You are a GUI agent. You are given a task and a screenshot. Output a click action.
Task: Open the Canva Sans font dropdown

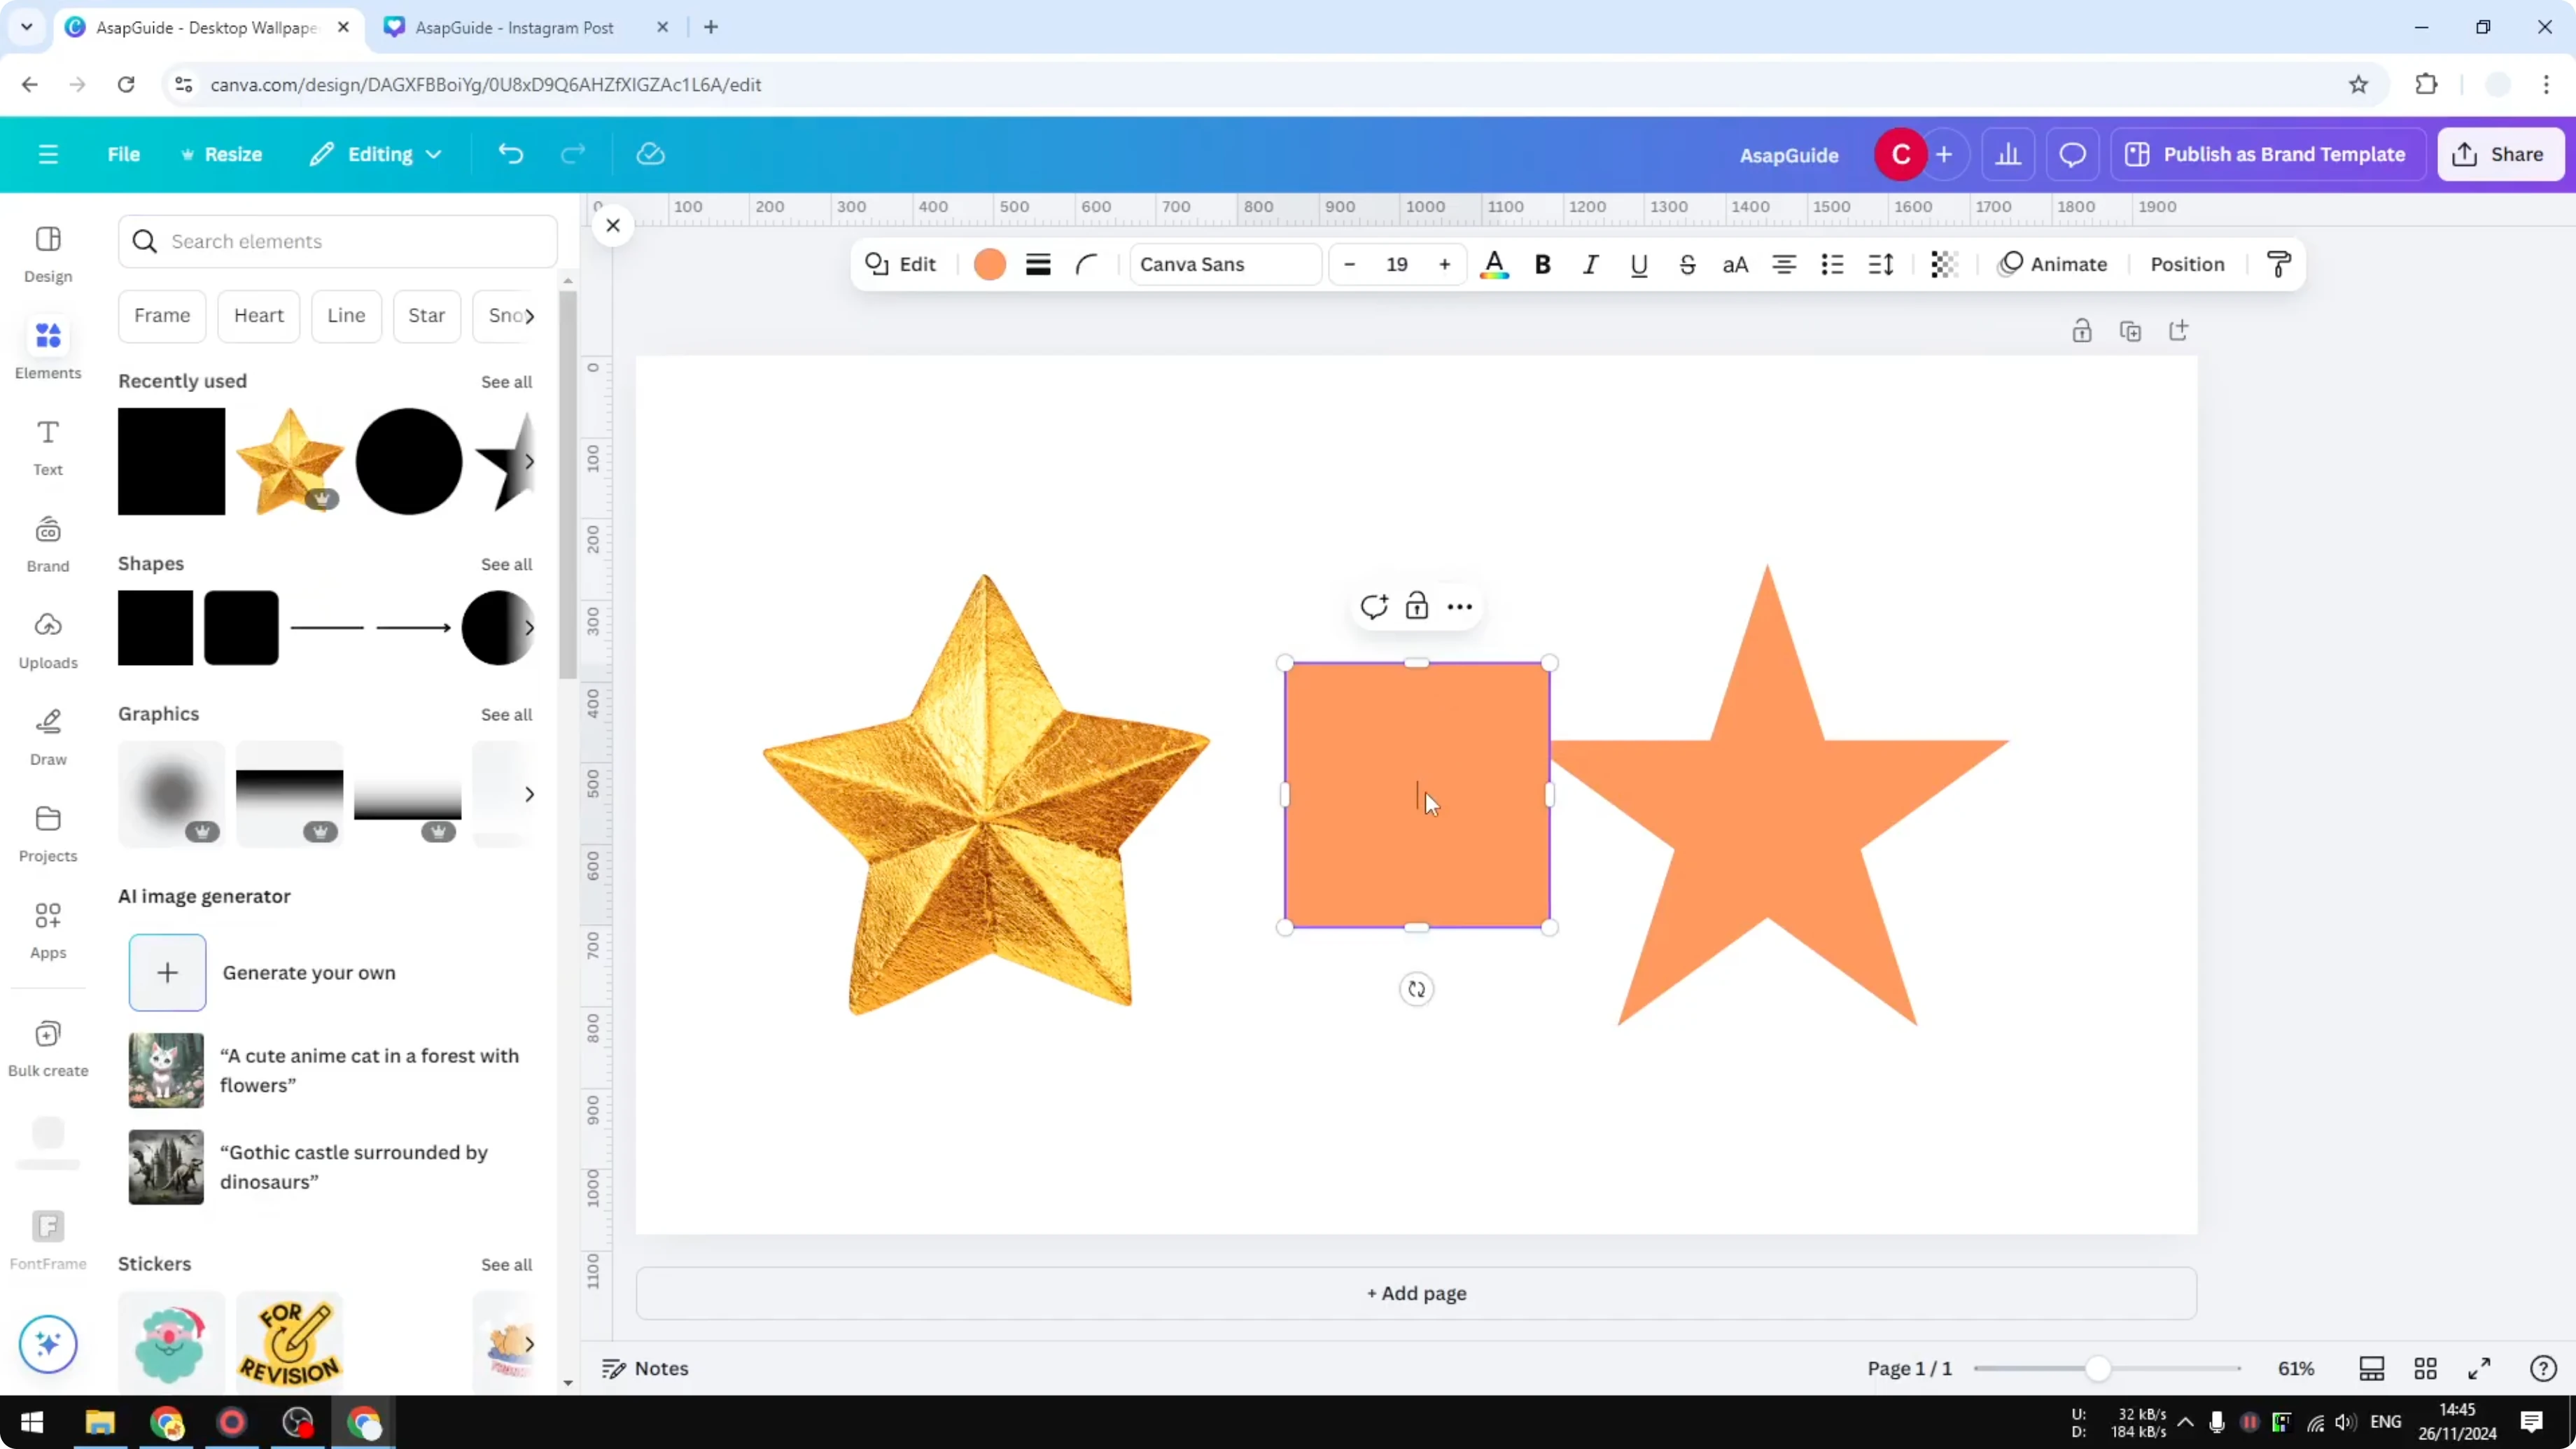click(1224, 264)
